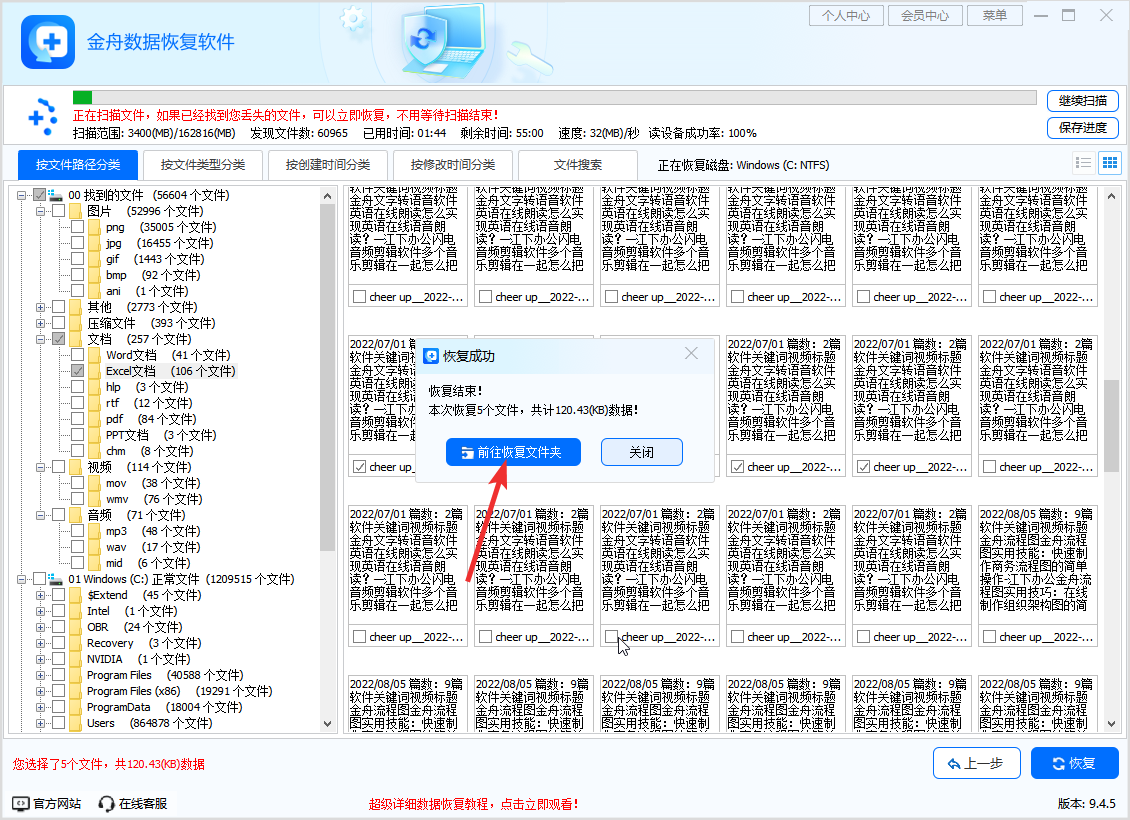Click folder icon of wav row

point(94,547)
